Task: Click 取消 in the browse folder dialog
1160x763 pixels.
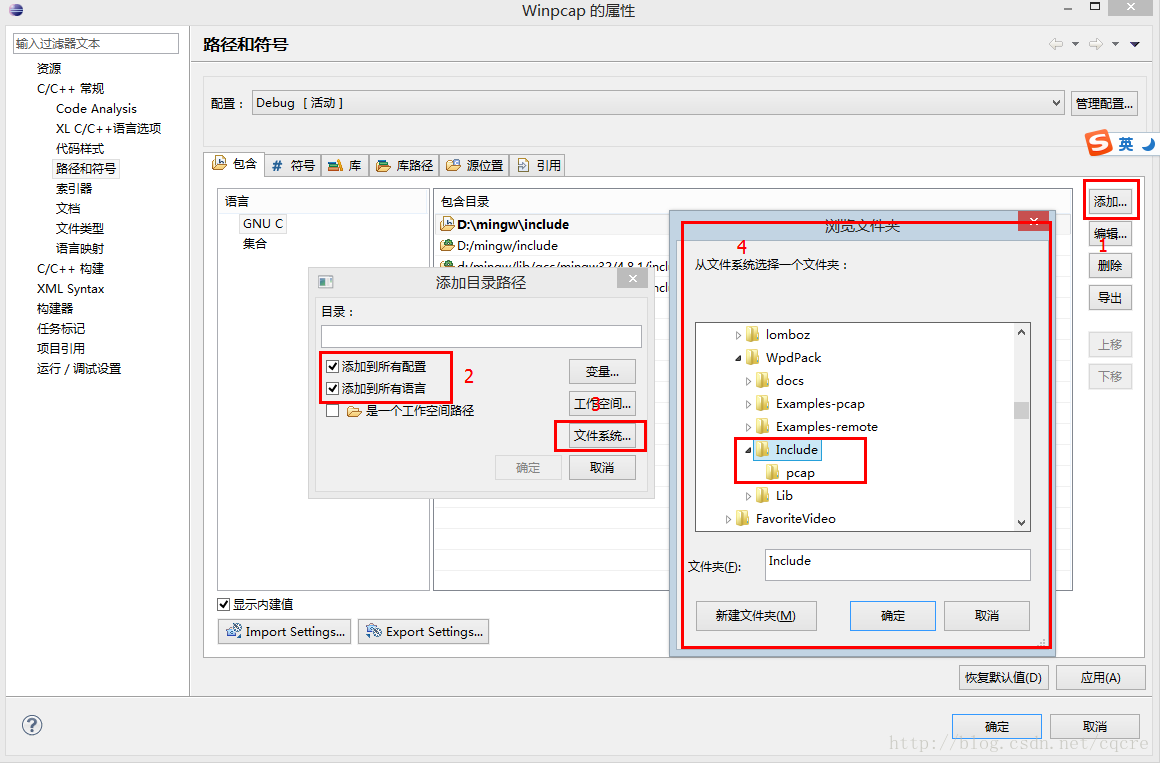Action: pos(987,616)
